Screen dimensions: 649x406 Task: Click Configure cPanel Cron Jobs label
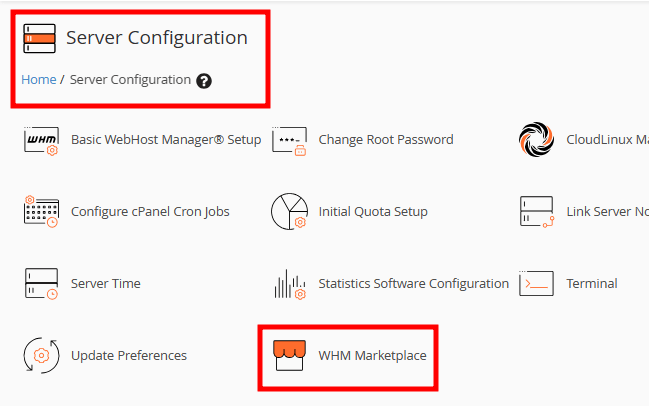(150, 211)
